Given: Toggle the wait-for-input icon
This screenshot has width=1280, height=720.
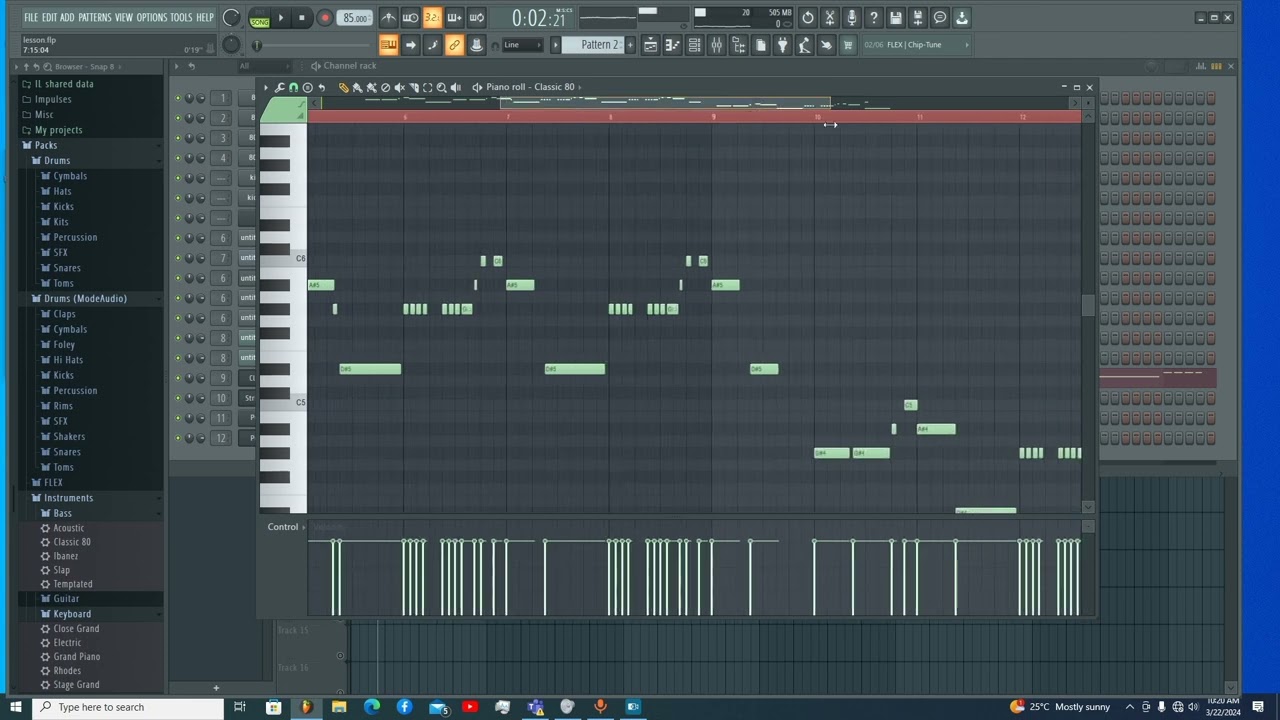Looking at the screenshot, I should pyautogui.click(x=410, y=18).
